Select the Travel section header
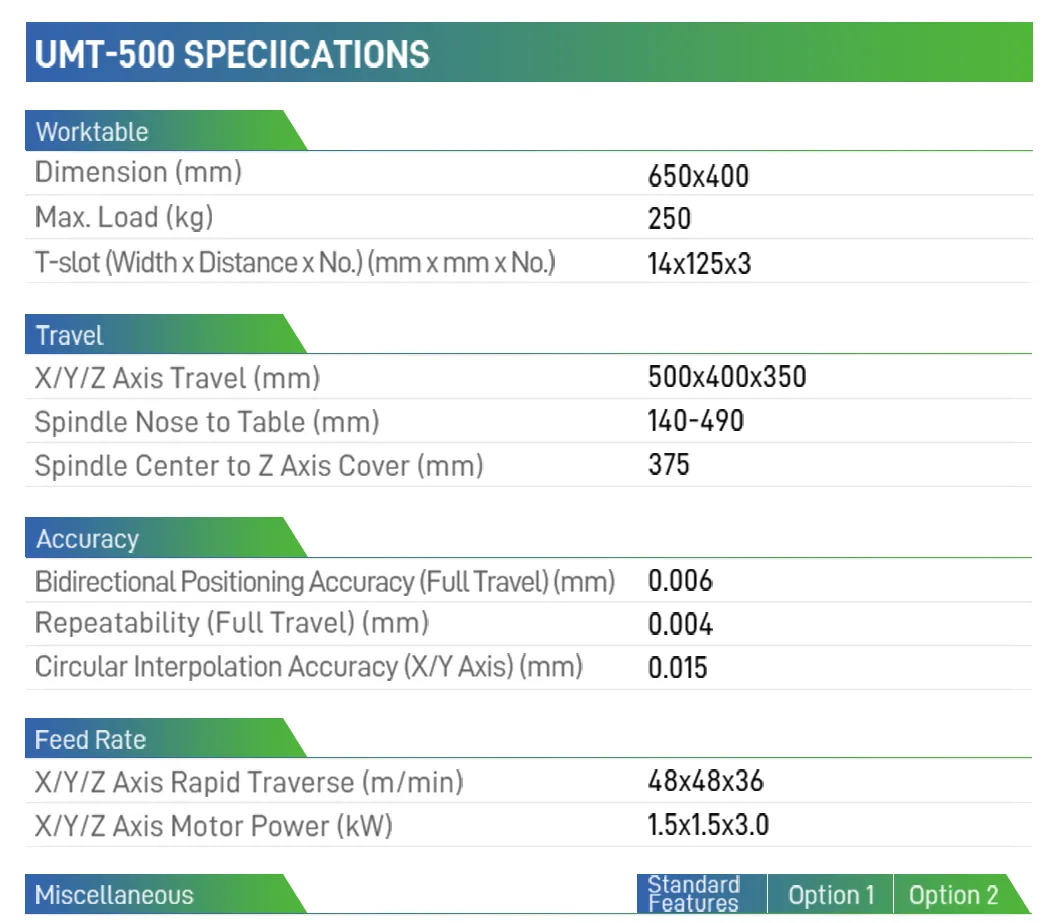 pos(70,336)
